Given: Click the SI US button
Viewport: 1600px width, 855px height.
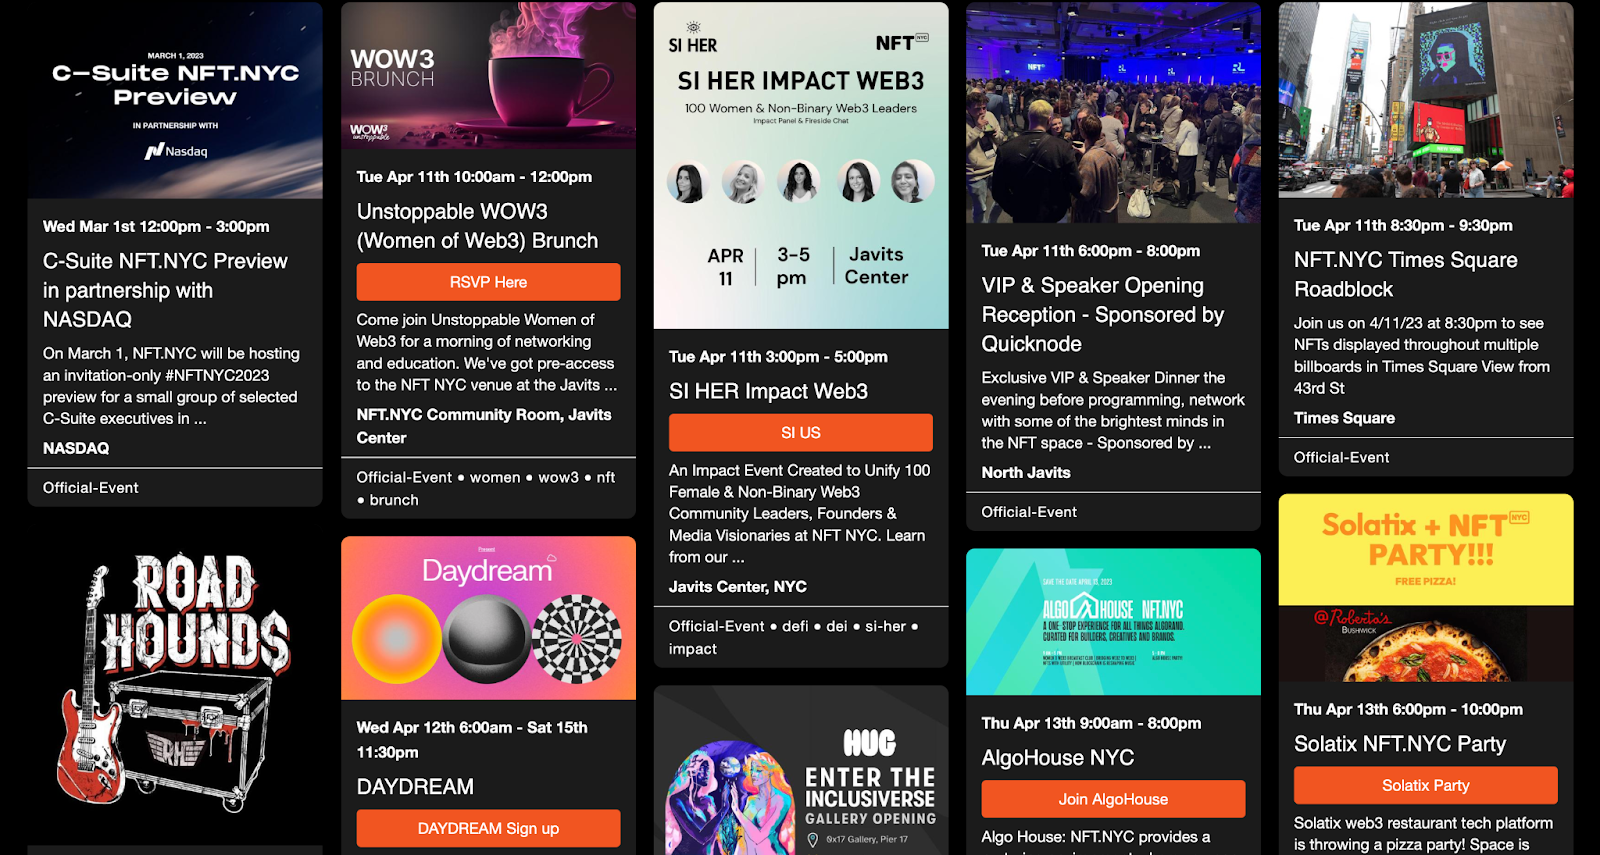Looking at the screenshot, I should click(800, 432).
